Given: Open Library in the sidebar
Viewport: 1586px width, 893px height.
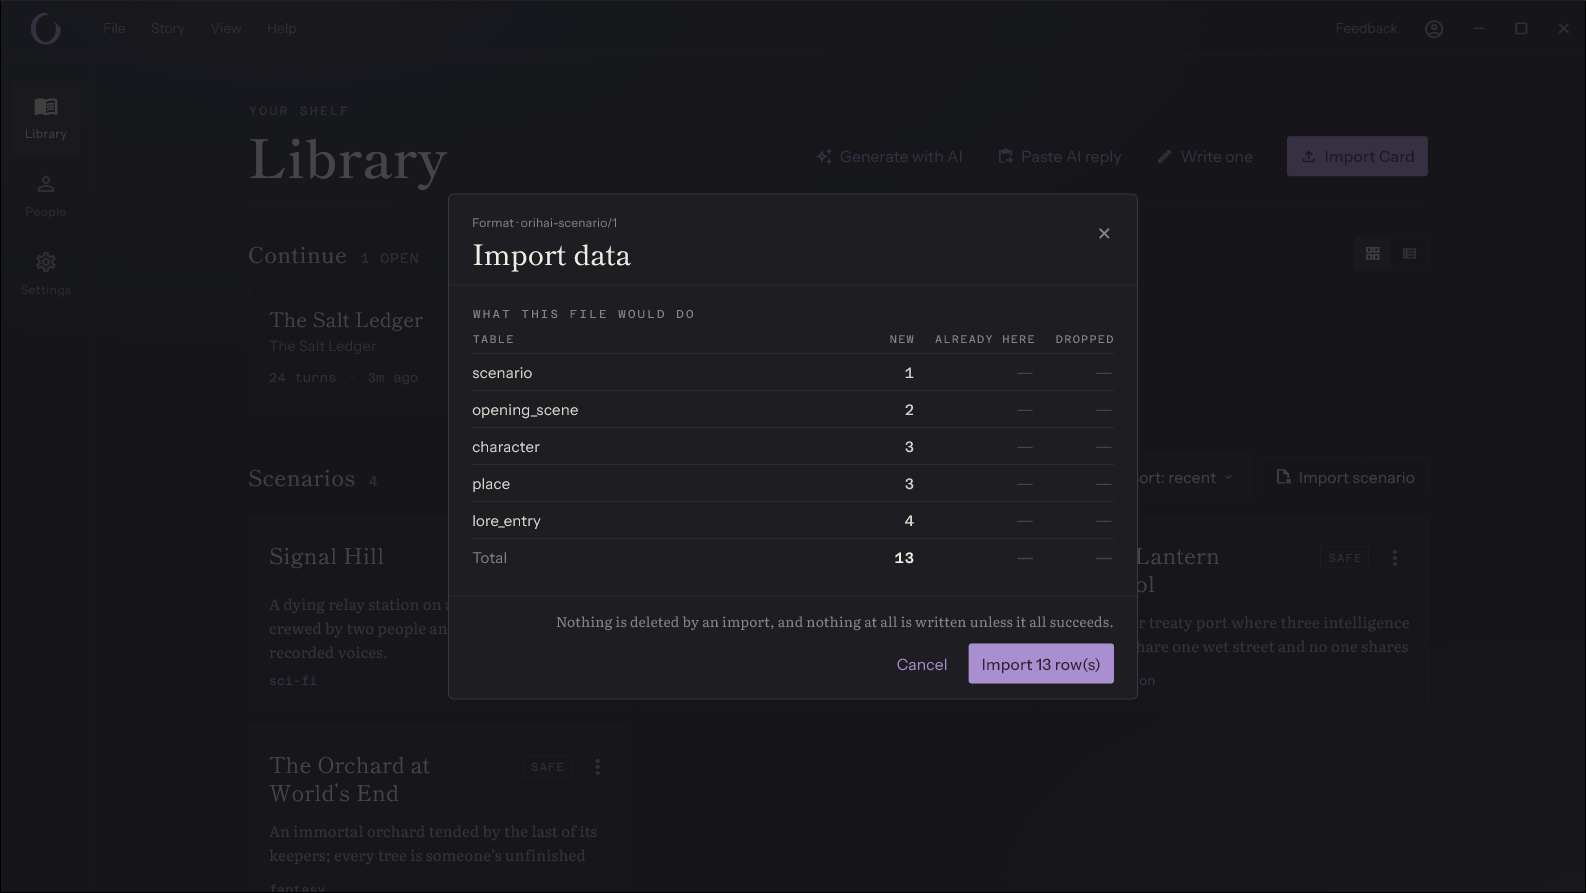Looking at the screenshot, I should pos(46,118).
